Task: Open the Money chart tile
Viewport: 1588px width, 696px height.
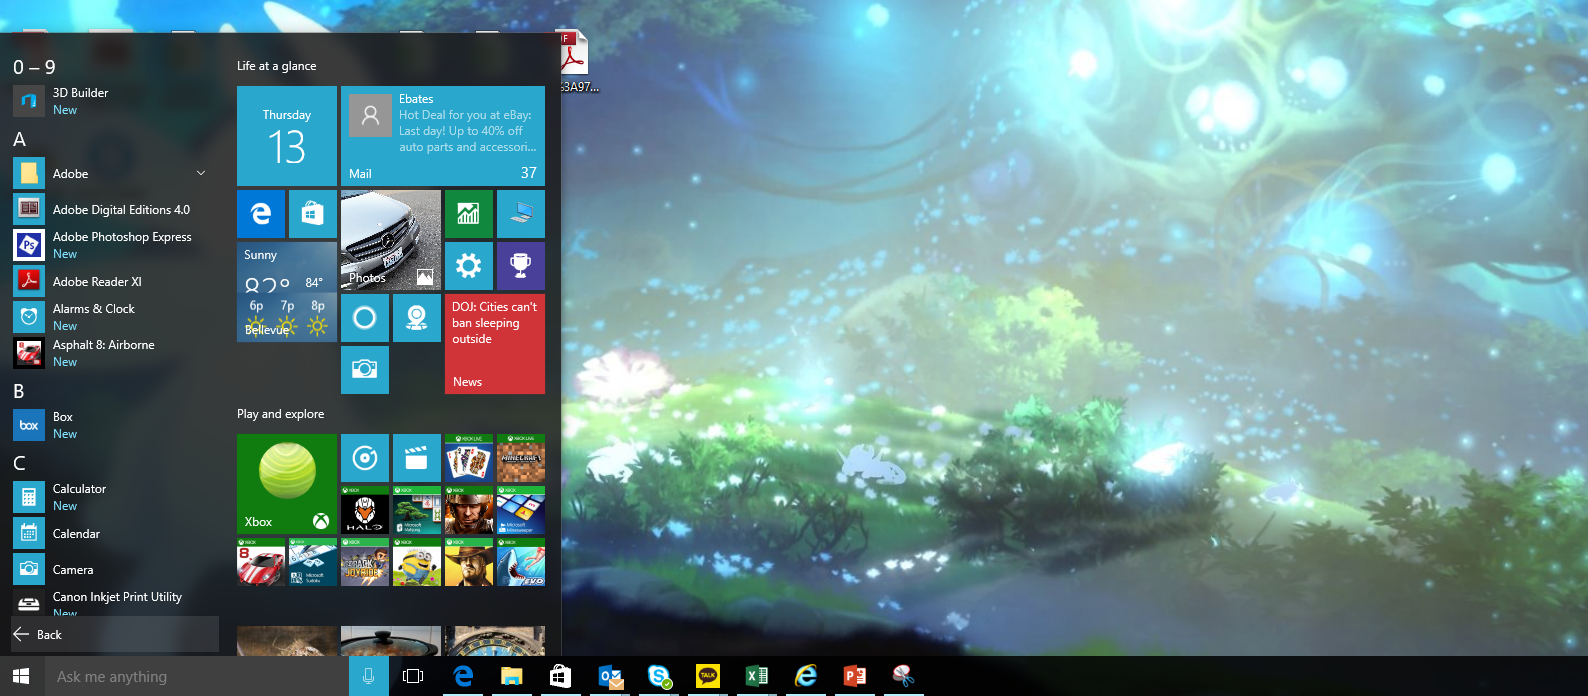Action: click(469, 214)
